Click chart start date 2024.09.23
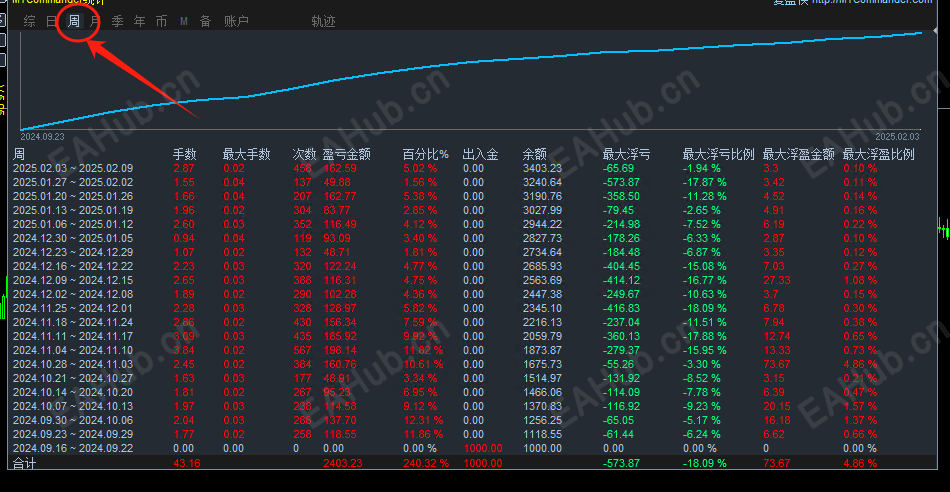Screen dimensions: 950x492 (x=42, y=137)
